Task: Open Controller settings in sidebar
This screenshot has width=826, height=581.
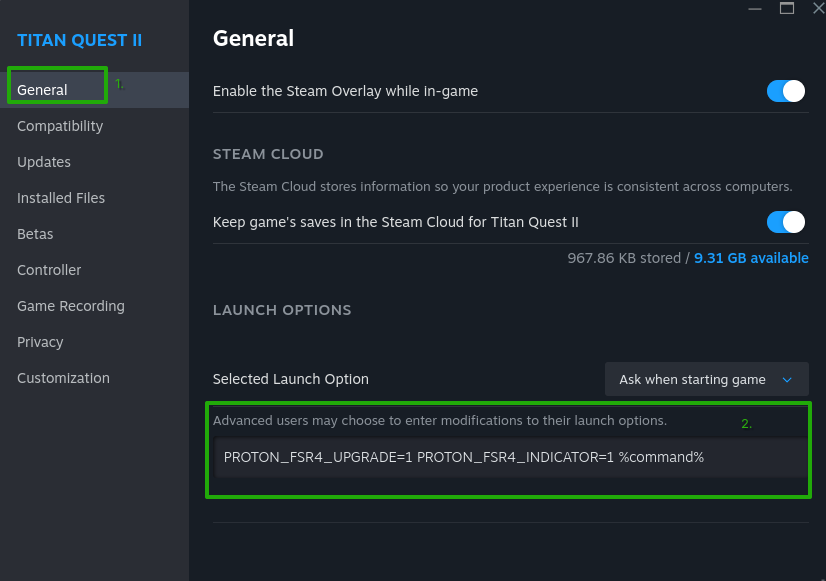Action: click(49, 270)
